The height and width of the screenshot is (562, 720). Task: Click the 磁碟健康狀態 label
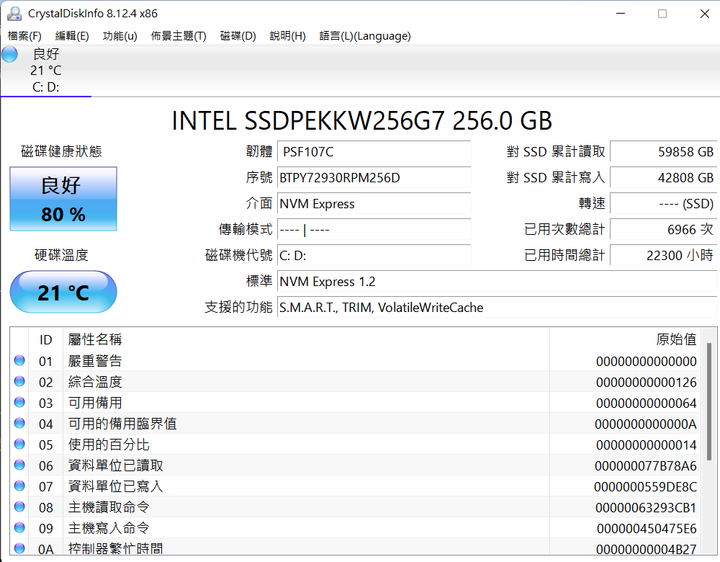[61, 151]
